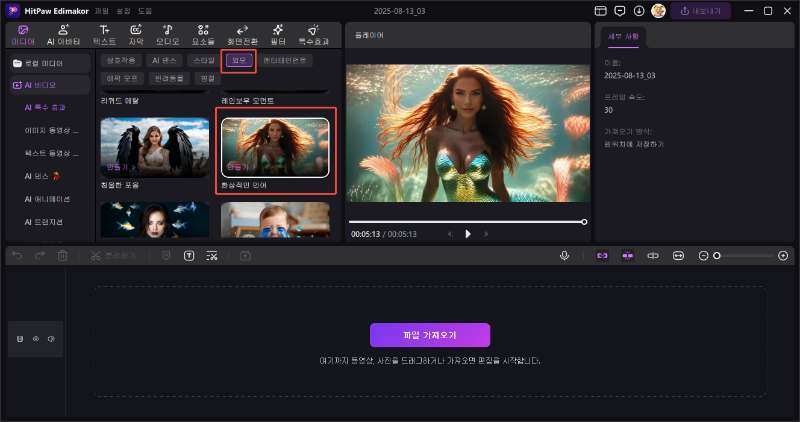The height and width of the screenshot is (422, 800).
Task: Select the 모두 (All) category filter tab
Action: click(238, 61)
